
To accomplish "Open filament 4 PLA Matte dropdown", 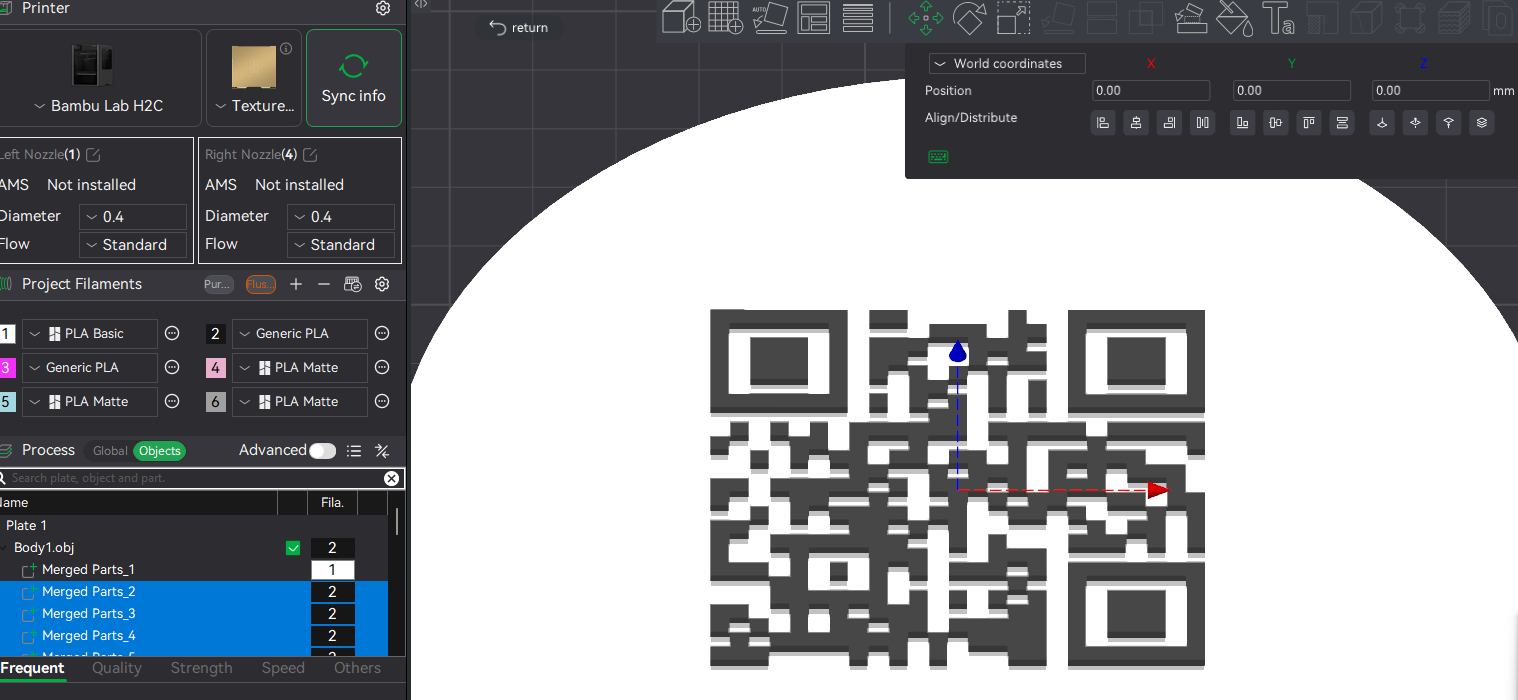I will 300,367.
